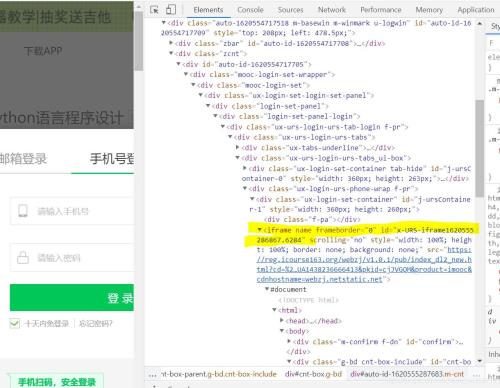This screenshot has width=500, height=388.
Task: Click the Elements panel vertical scrollbar thumb
Action: pos(480,148)
